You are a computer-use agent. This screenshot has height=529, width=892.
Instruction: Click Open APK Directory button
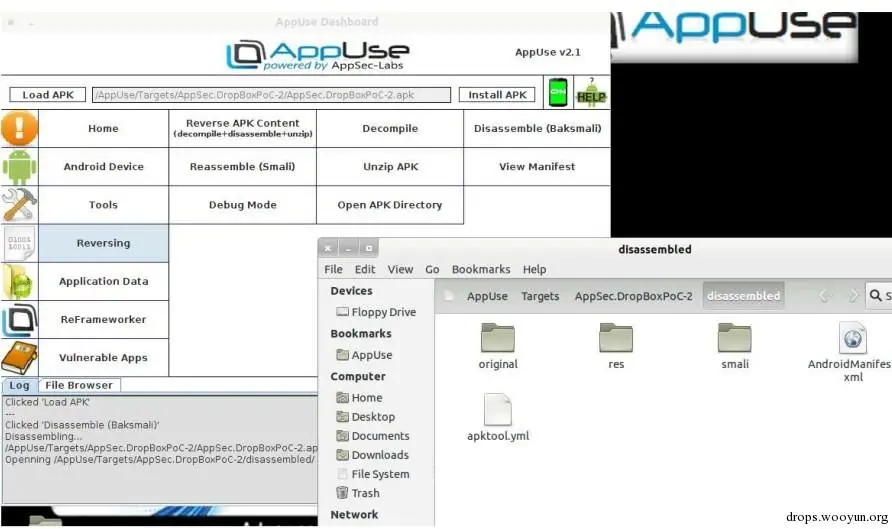390,205
